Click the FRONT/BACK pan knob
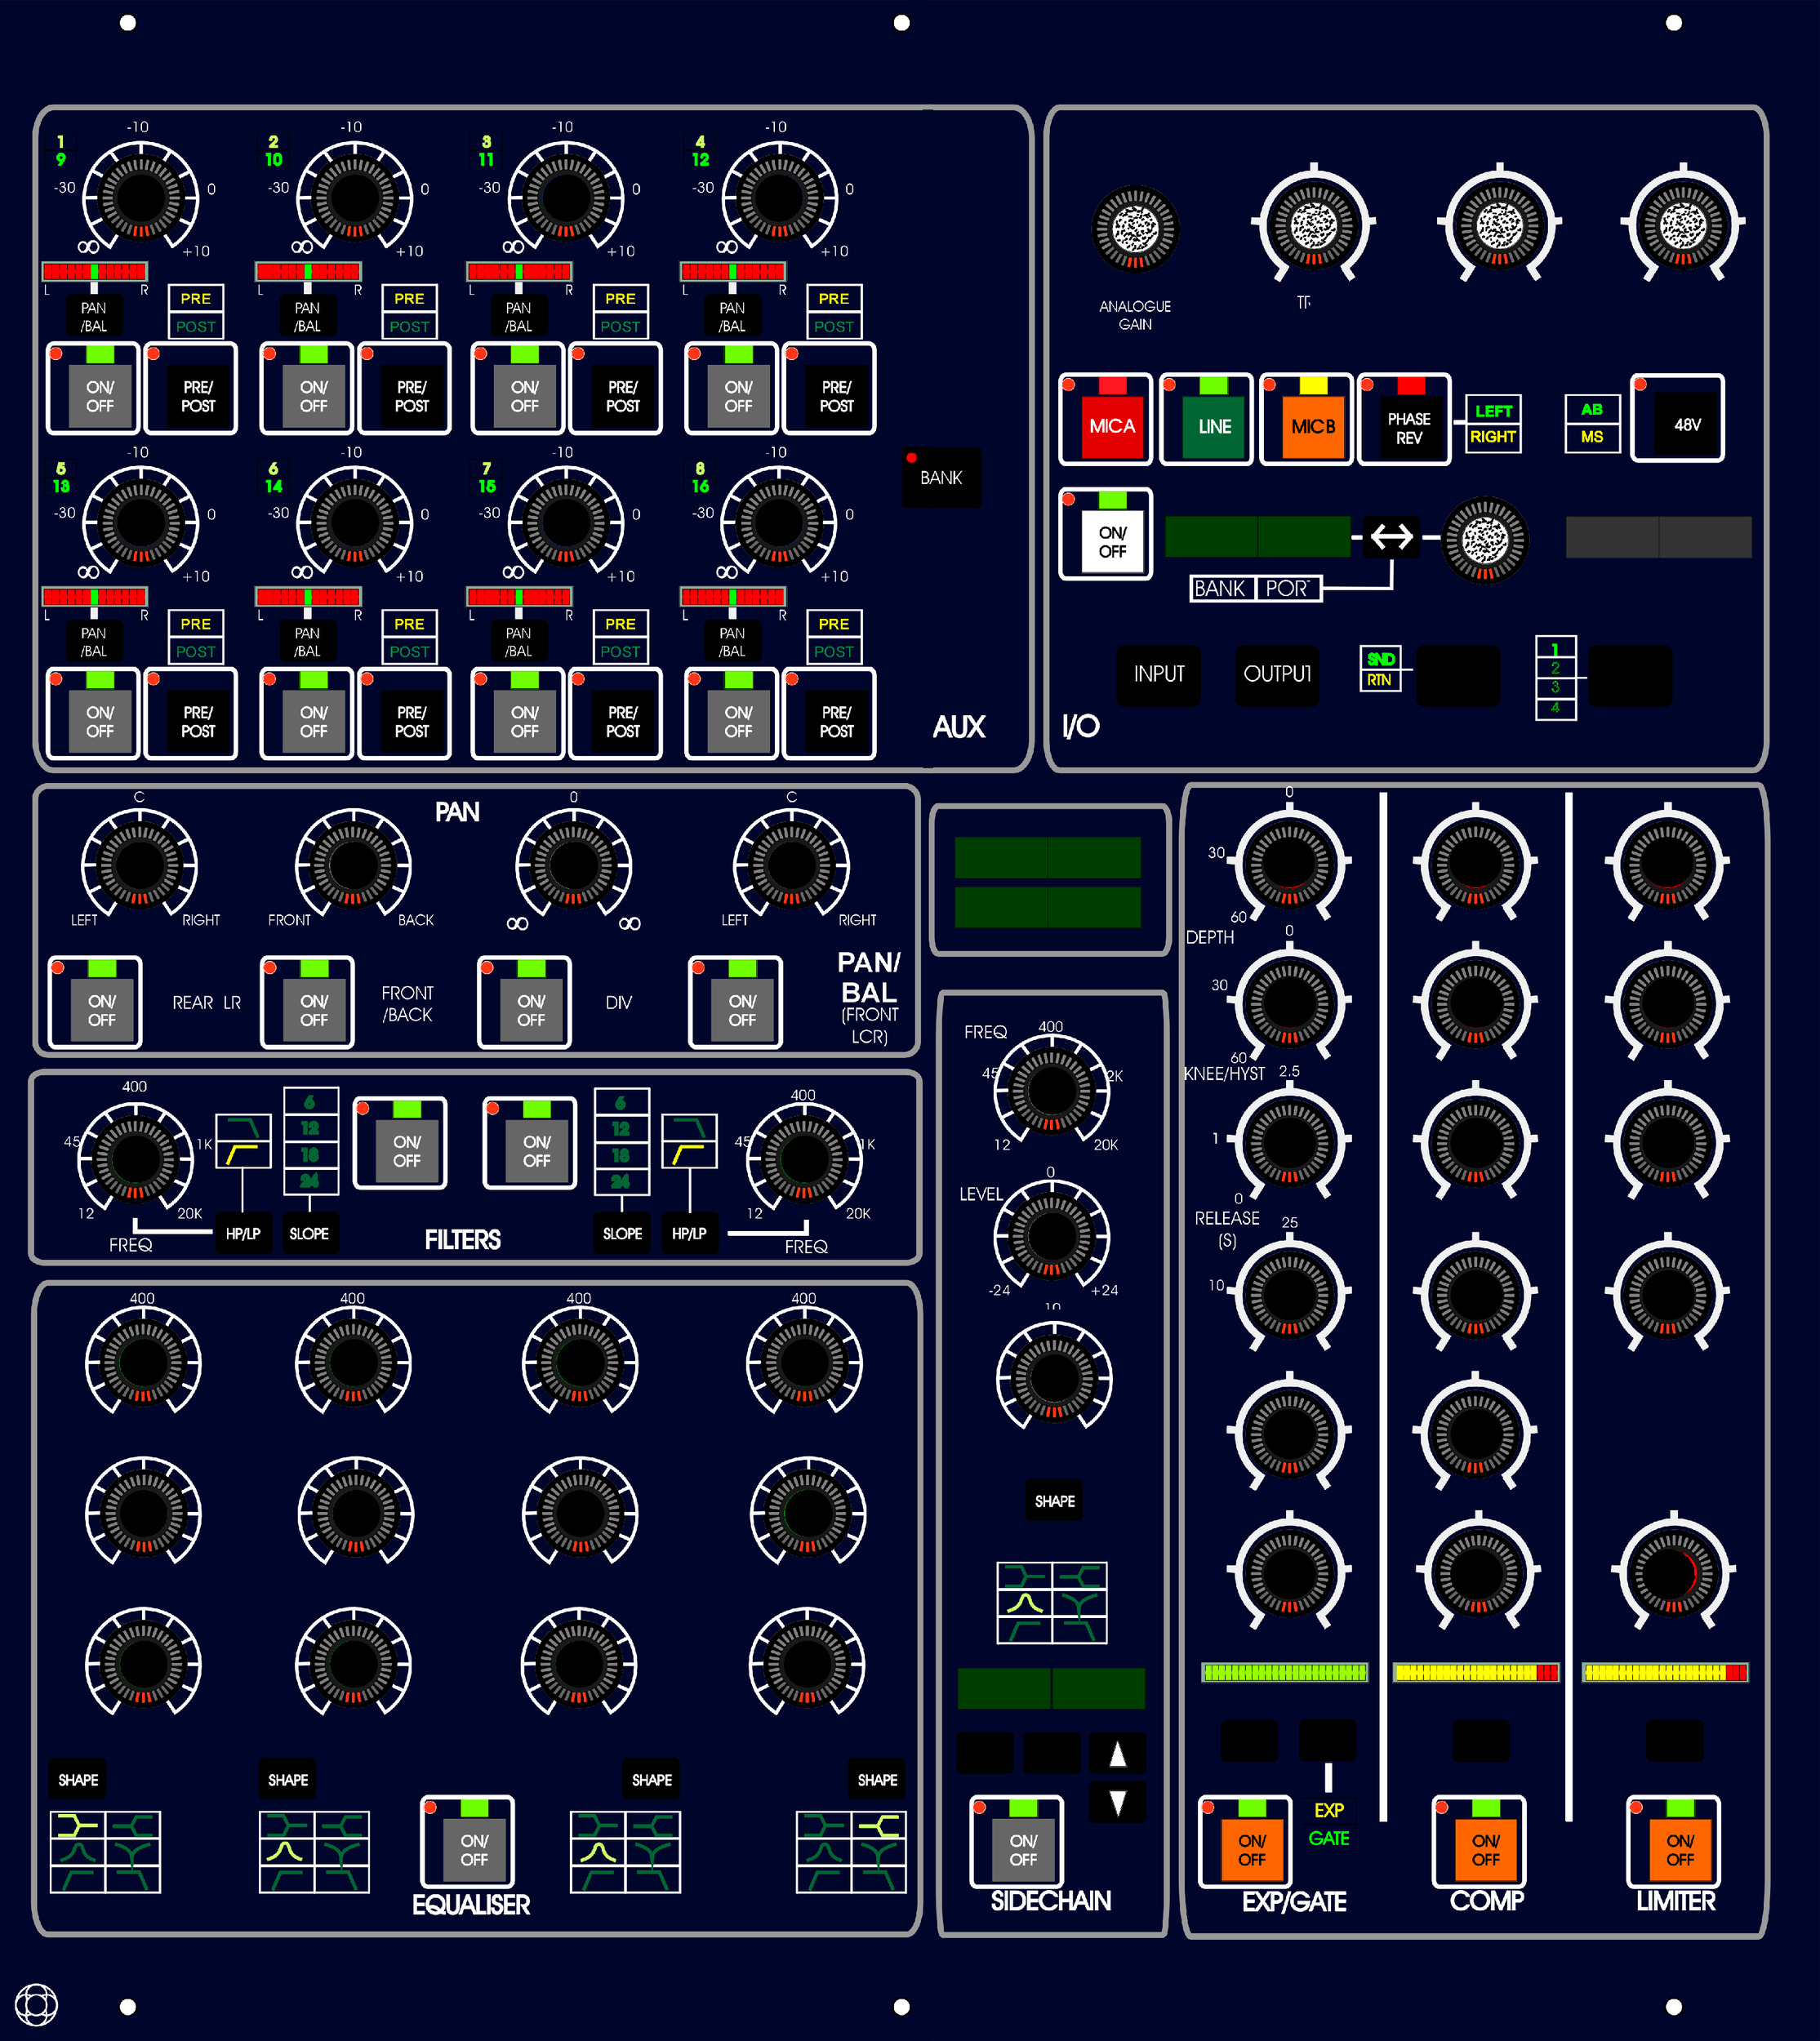Image resolution: width=1820 pixels, height=2041 pixels. point(352,865)
